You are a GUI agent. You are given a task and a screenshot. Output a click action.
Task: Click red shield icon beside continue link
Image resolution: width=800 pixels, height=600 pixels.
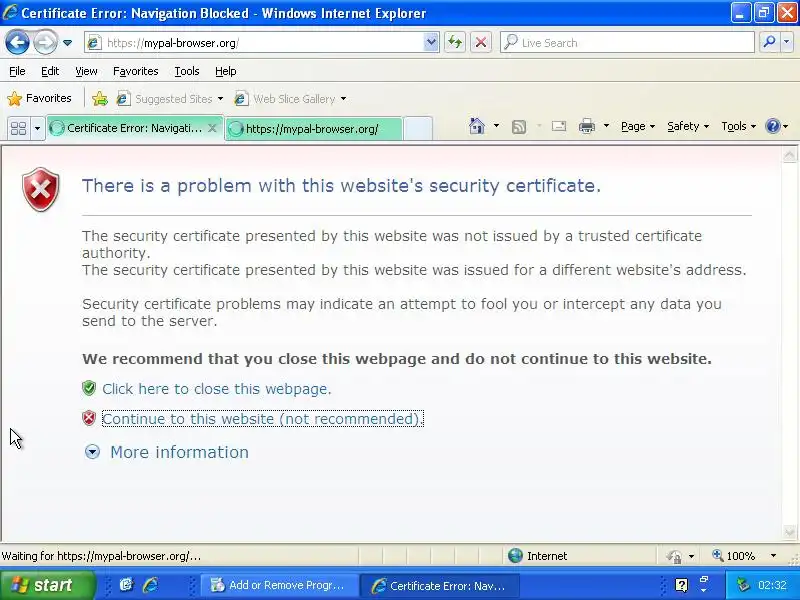tap(89, 418)
